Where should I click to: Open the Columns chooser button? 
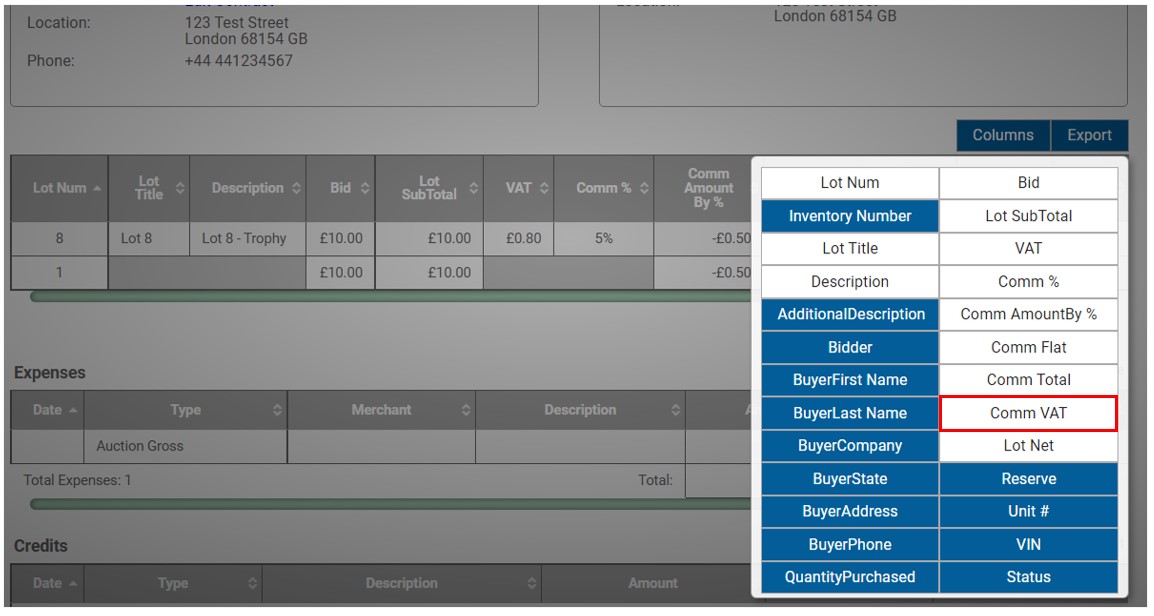[x=1003, y=135]
